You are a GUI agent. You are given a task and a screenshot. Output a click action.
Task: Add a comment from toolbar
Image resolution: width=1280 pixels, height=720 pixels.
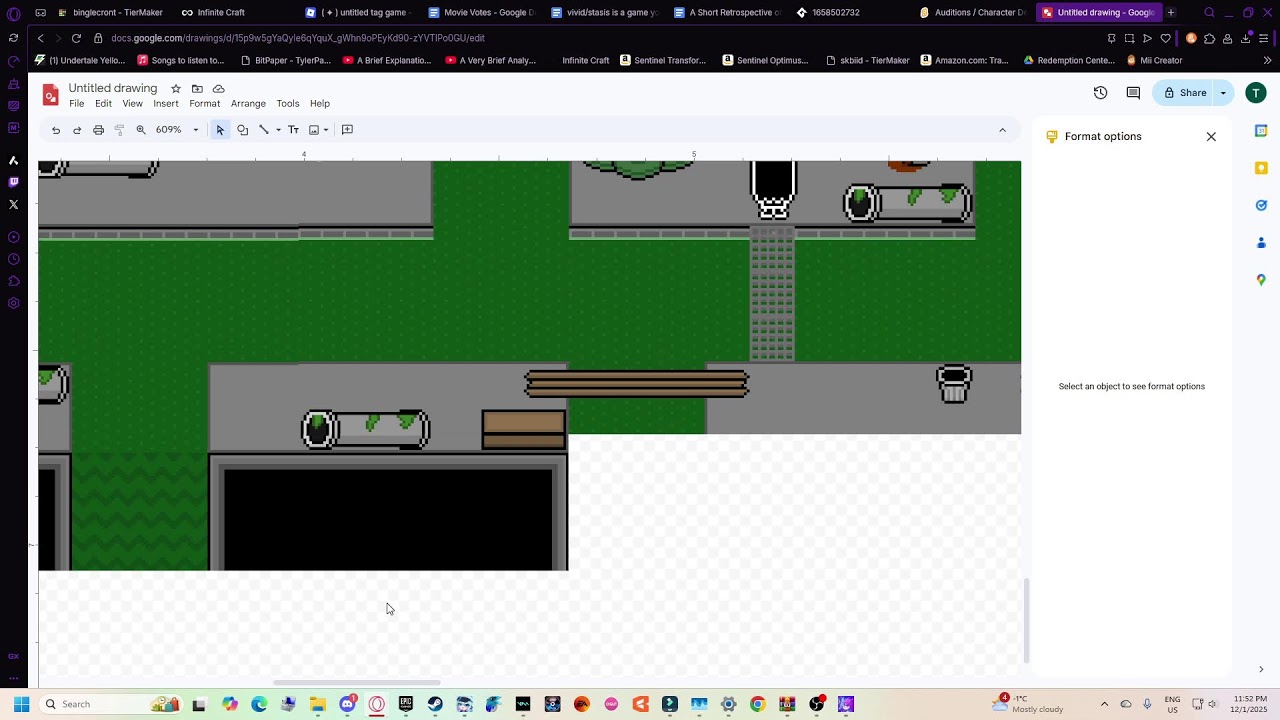tap(347, 130)
